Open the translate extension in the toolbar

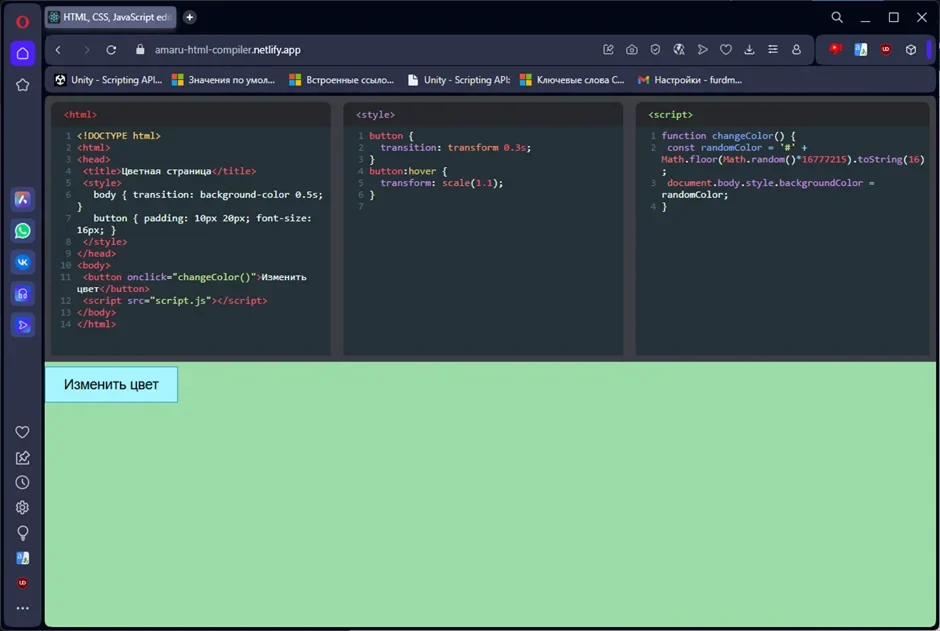[860, 50]
